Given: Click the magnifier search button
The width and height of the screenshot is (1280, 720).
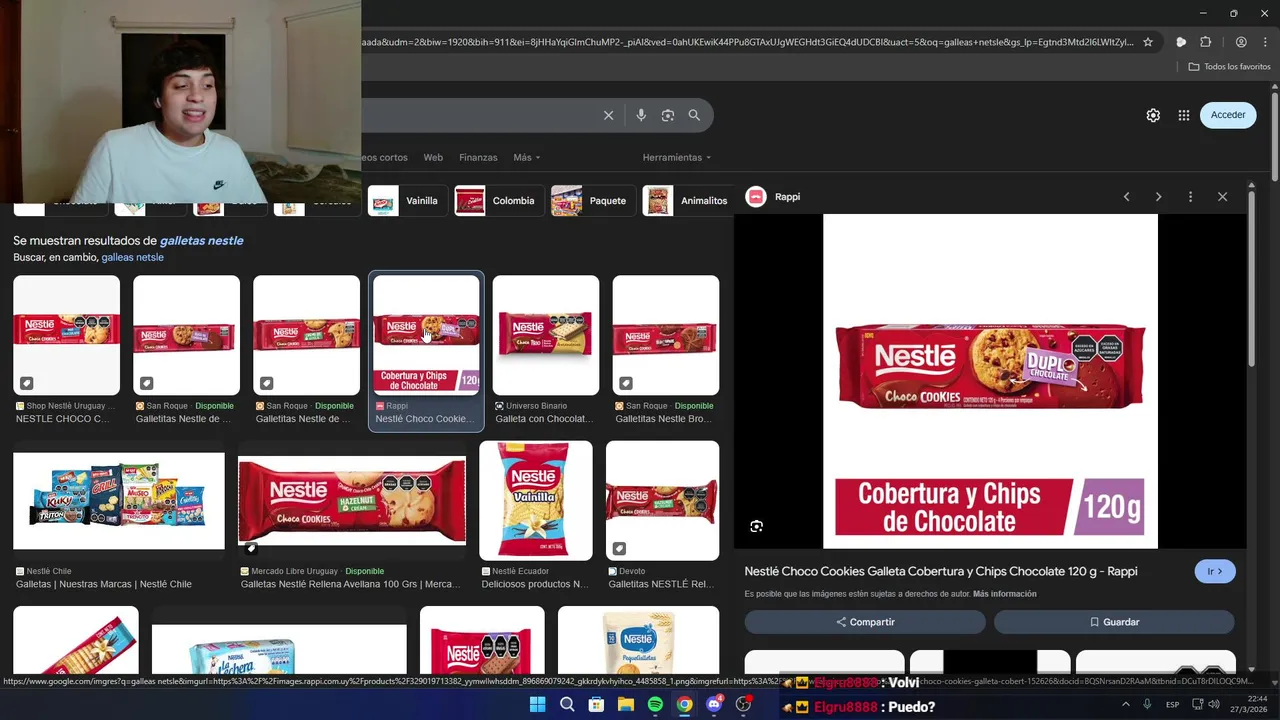Looking at the screenshot, I should [x=694, y=115].
